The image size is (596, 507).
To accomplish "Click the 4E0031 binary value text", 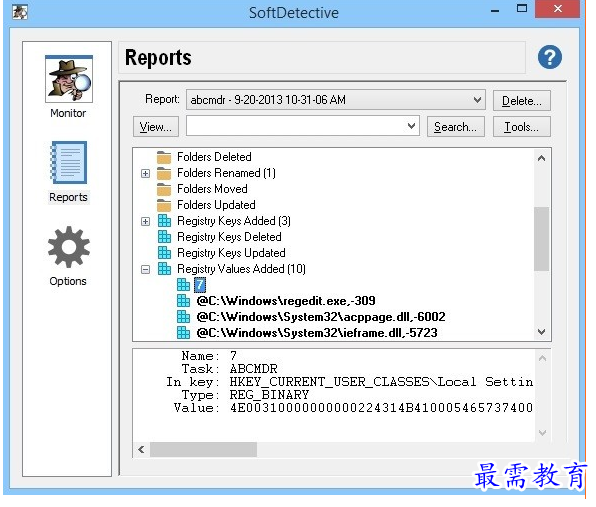I will pyautogui.click(x=381, y=408).
